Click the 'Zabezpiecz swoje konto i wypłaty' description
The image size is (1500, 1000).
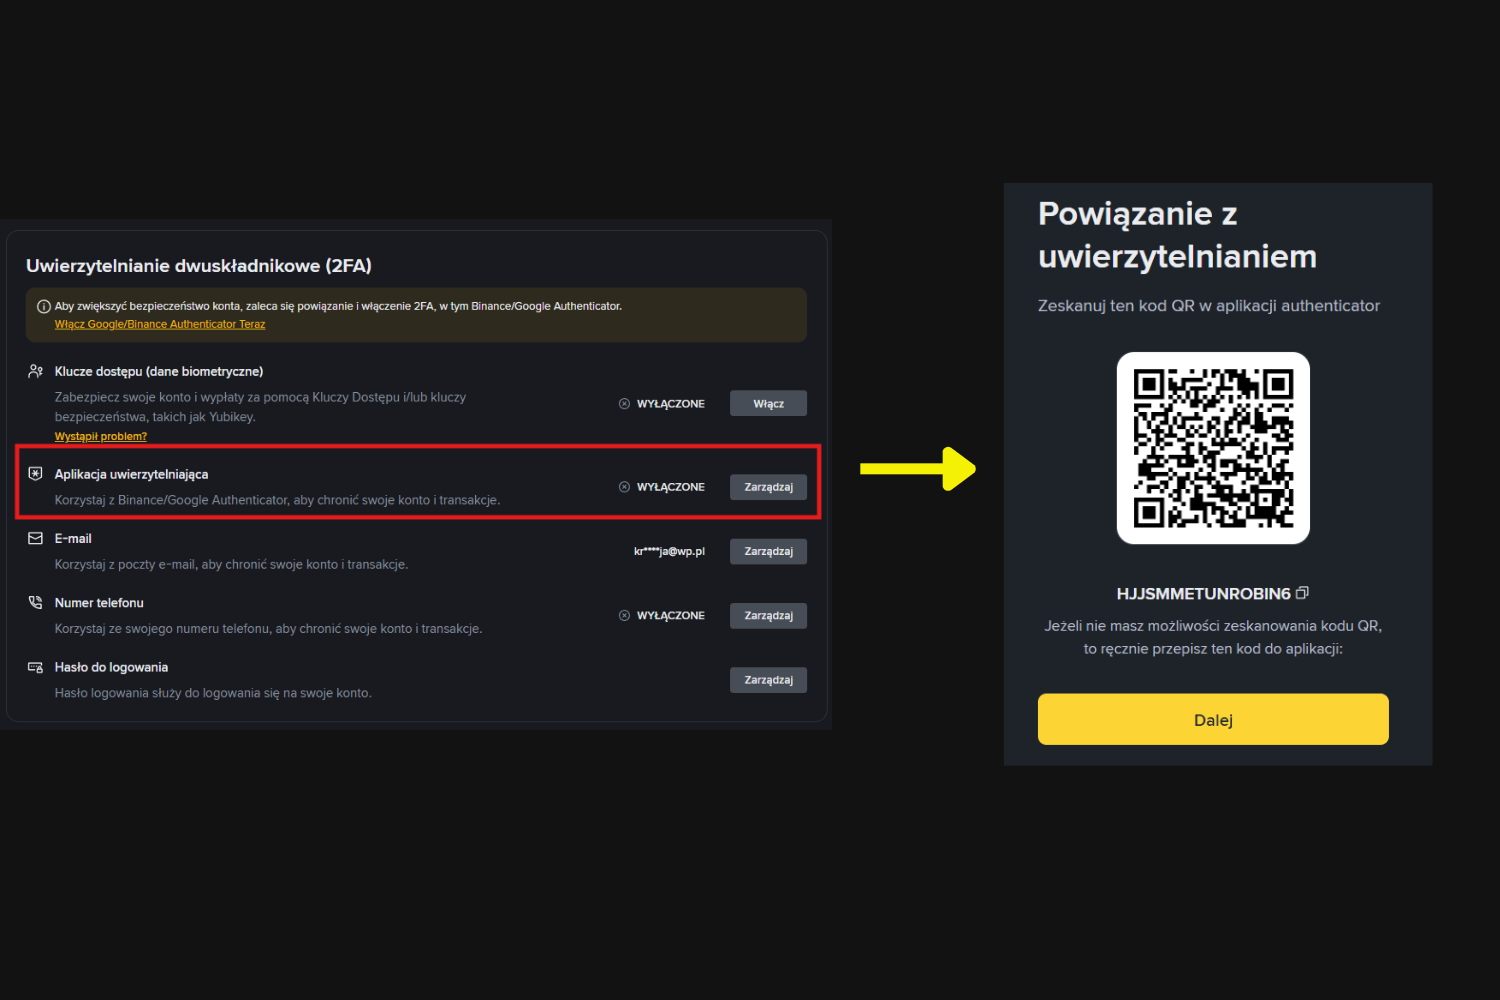tap(260, 407)
